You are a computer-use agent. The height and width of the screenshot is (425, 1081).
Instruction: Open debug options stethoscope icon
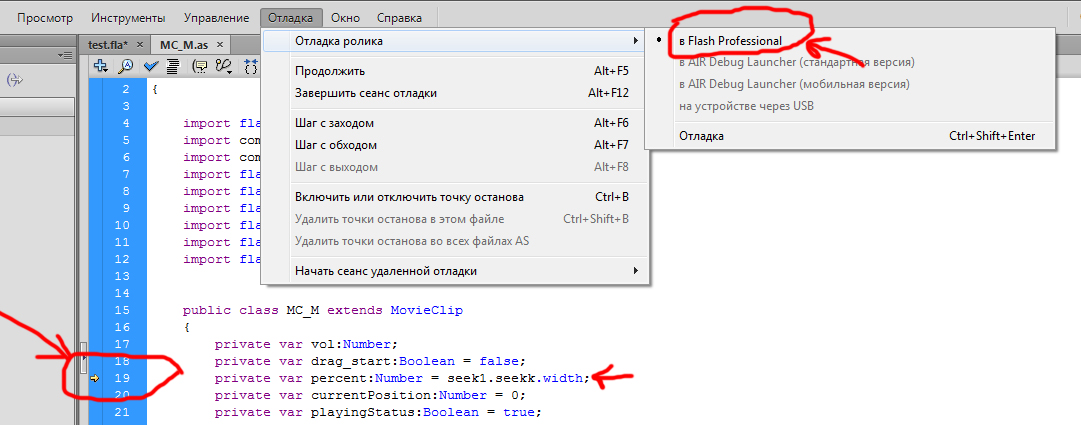click(224, 66)
